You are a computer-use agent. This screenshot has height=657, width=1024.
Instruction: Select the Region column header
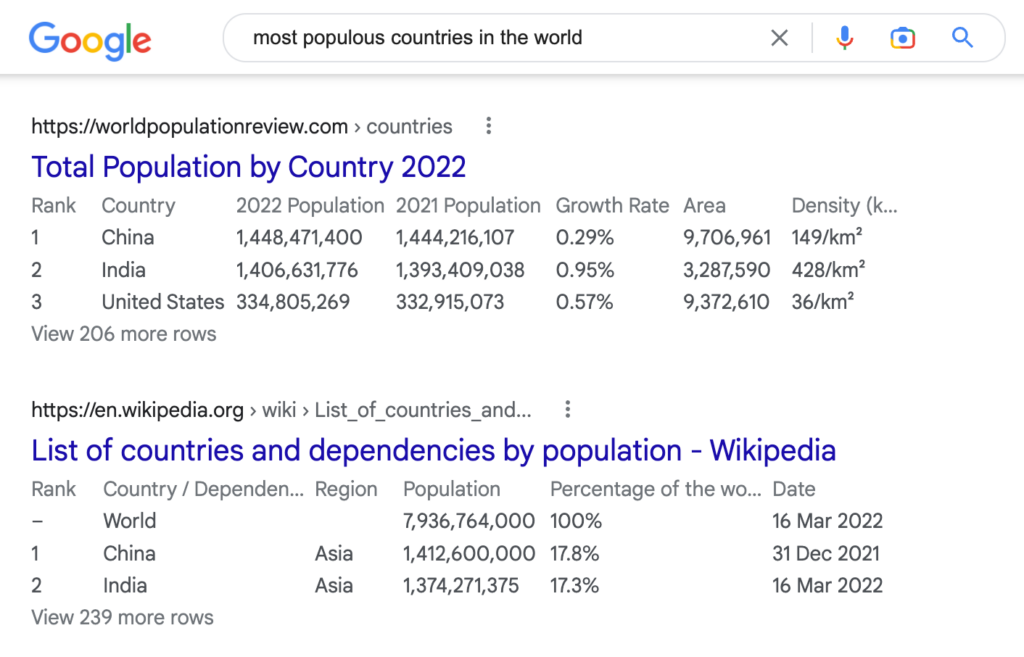(x=346, y=489)
